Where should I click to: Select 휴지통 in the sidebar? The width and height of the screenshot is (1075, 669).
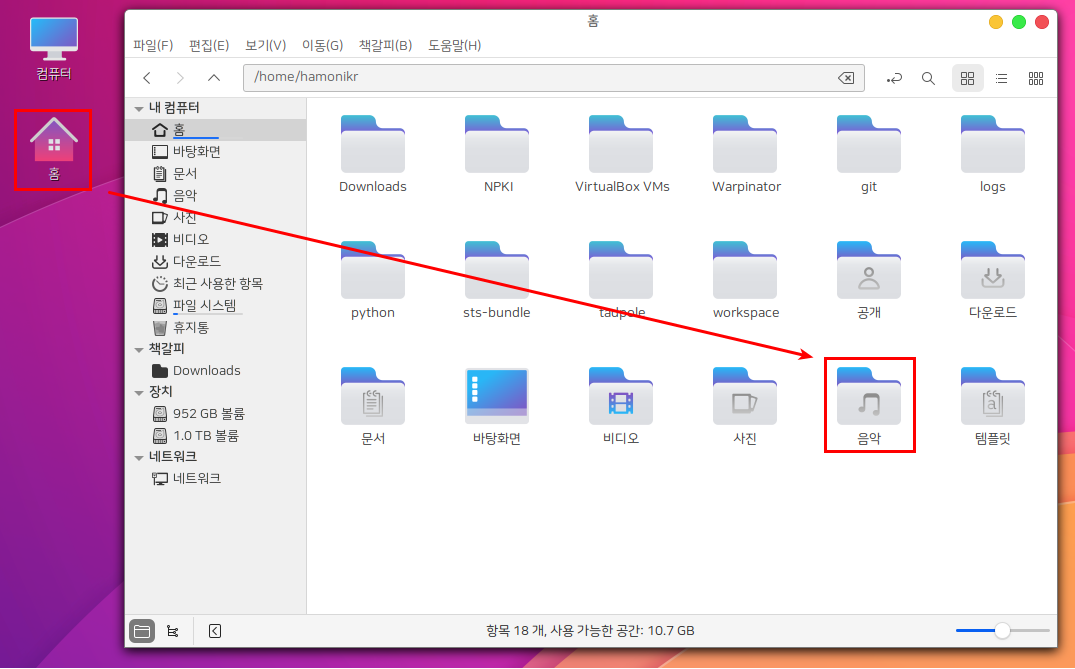[x=190, y=327]
